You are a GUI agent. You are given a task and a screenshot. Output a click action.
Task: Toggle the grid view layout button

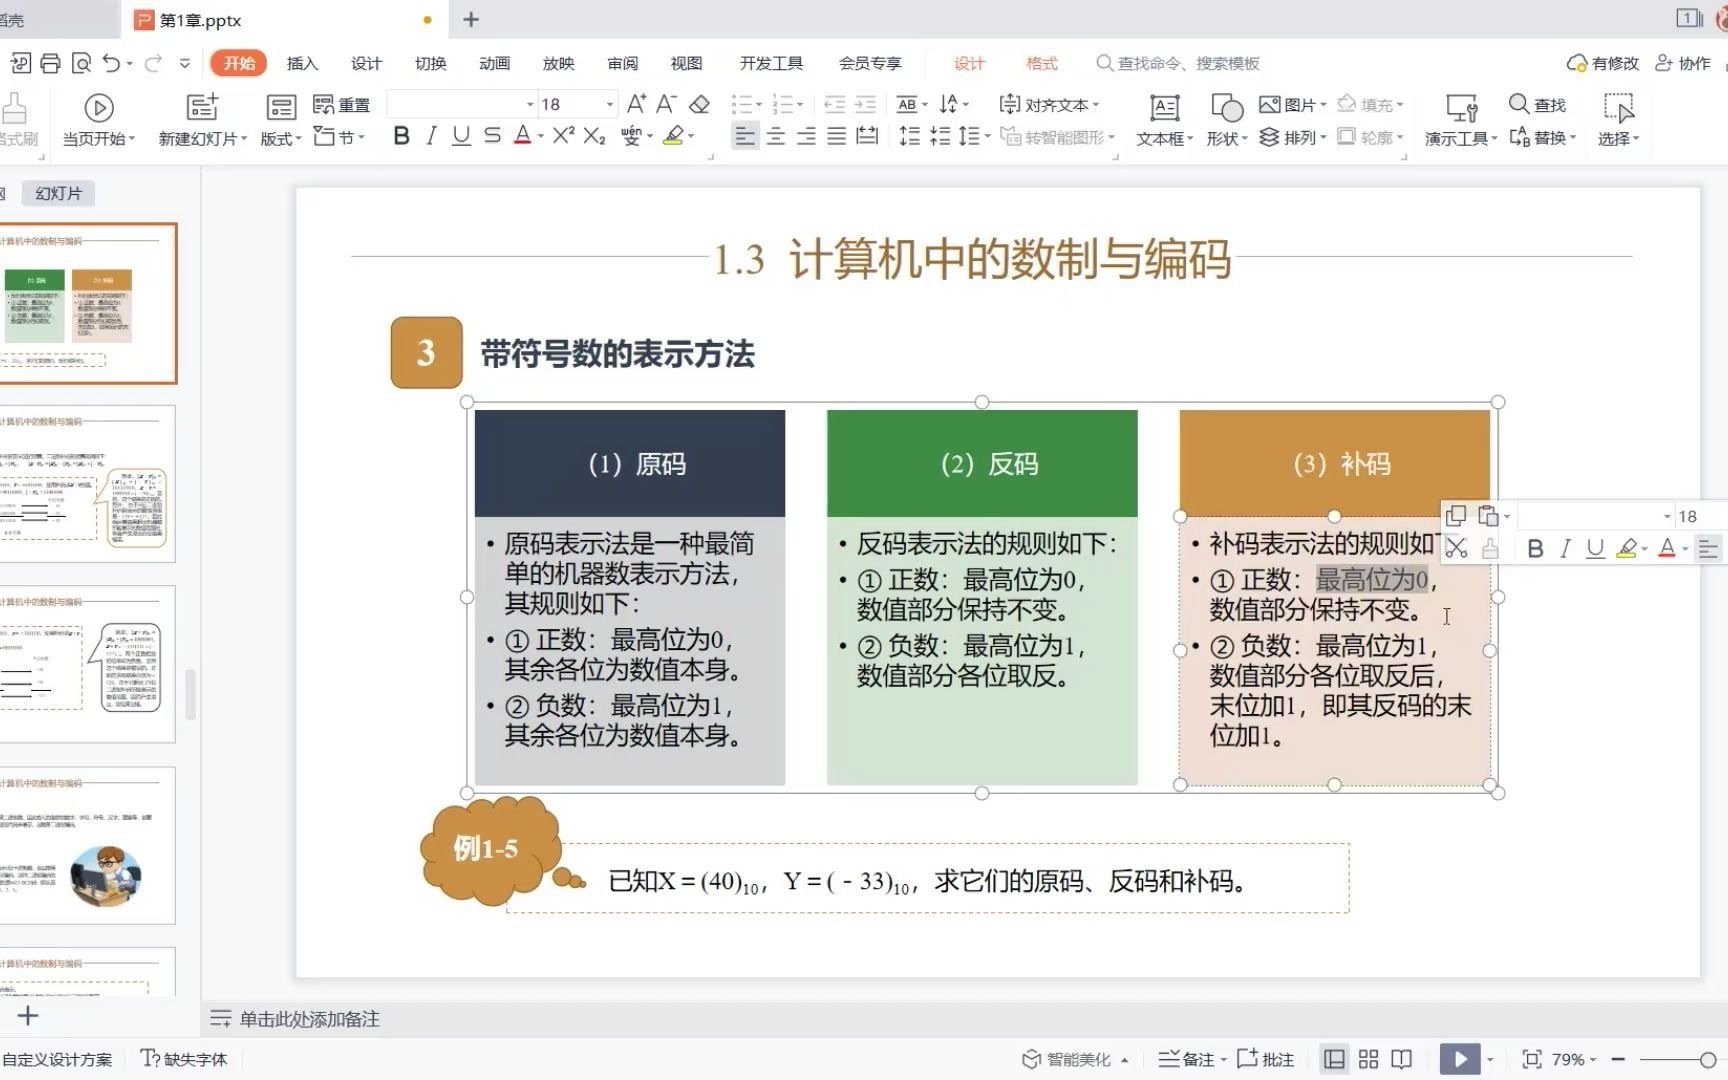coord(1368,1058)
